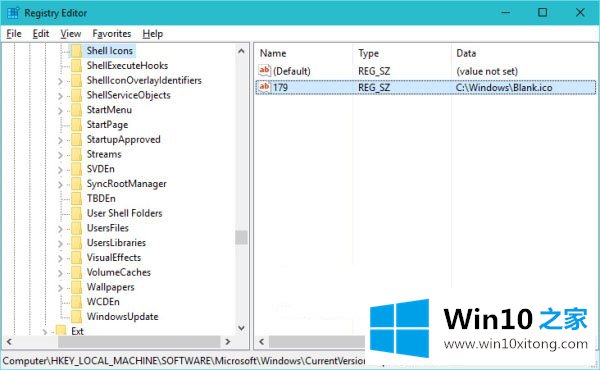Select the (Default) value name
The image size is (600, 370).
[x=292, y=71]
